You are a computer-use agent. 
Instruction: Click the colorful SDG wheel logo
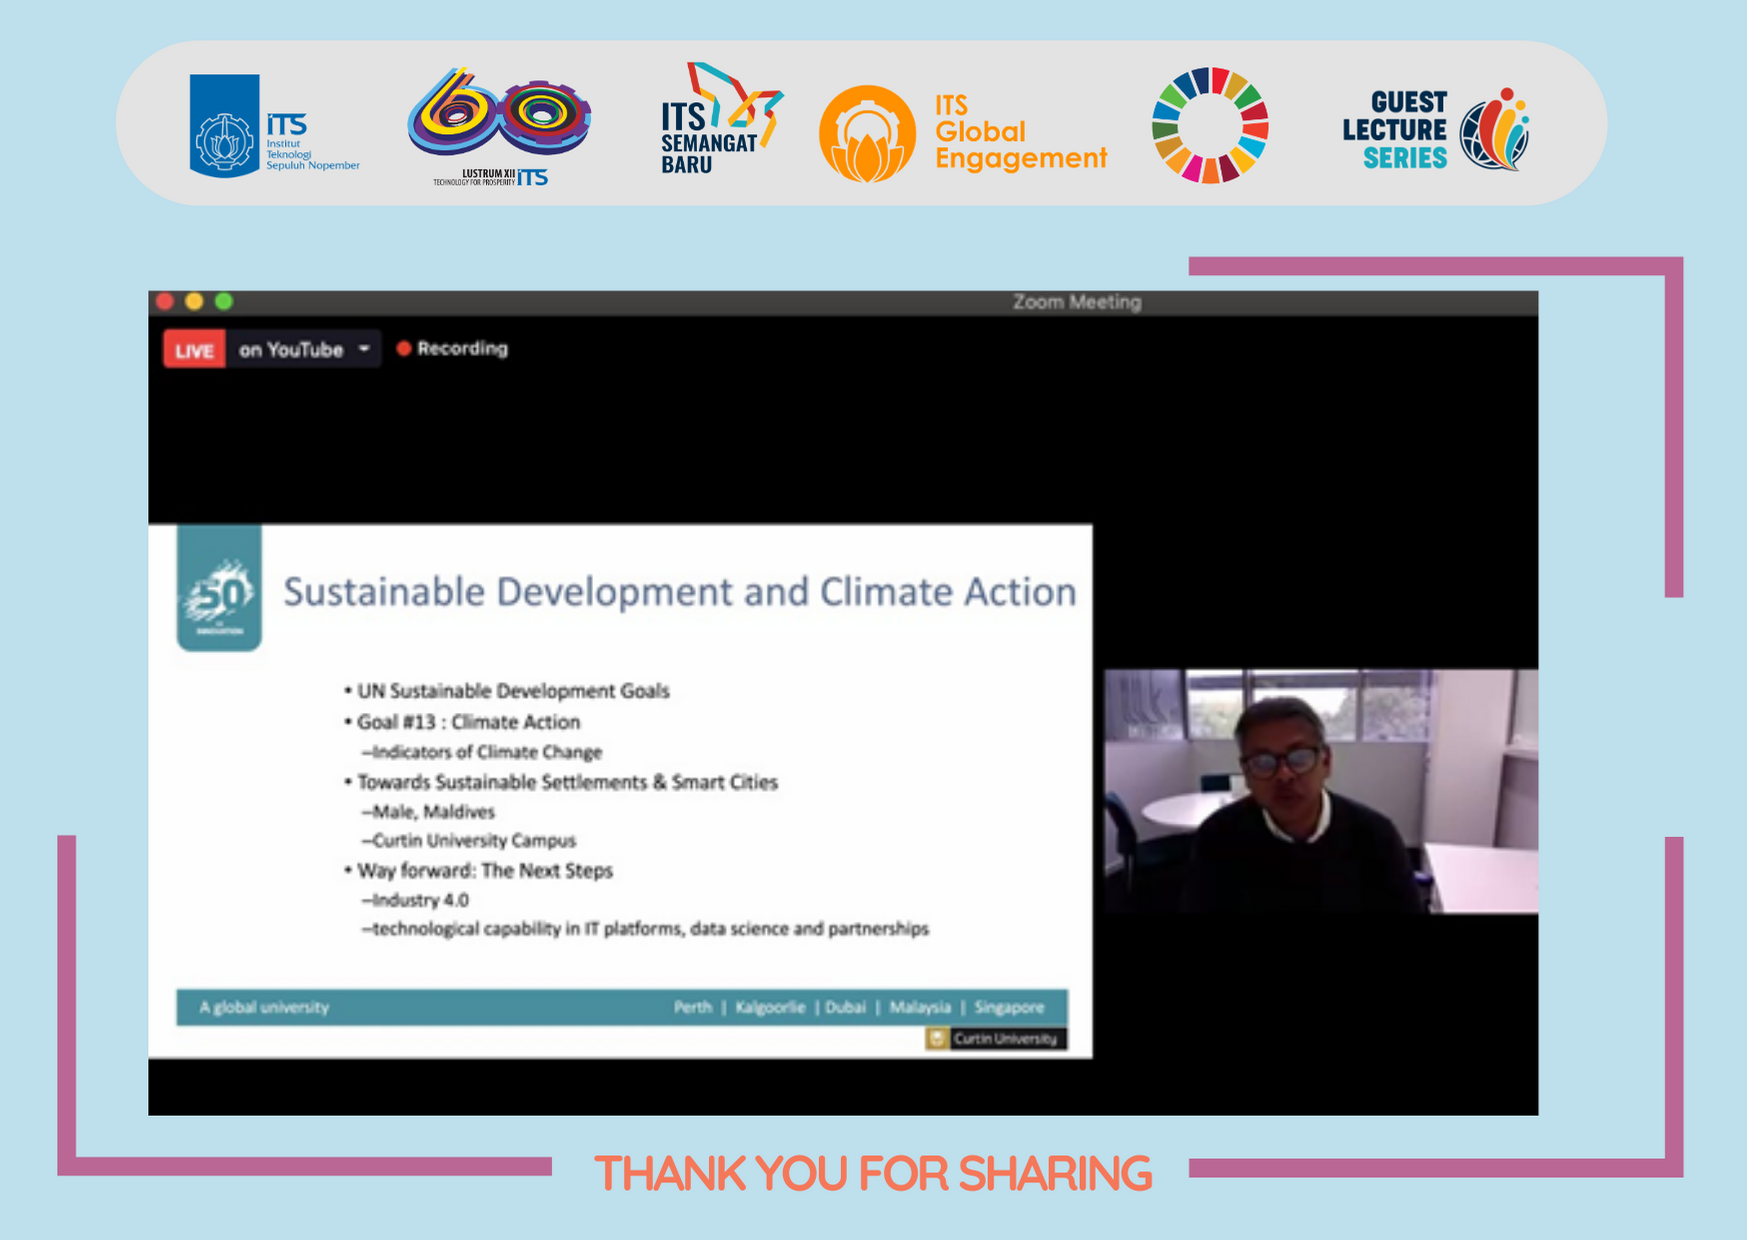[1209, 126]
